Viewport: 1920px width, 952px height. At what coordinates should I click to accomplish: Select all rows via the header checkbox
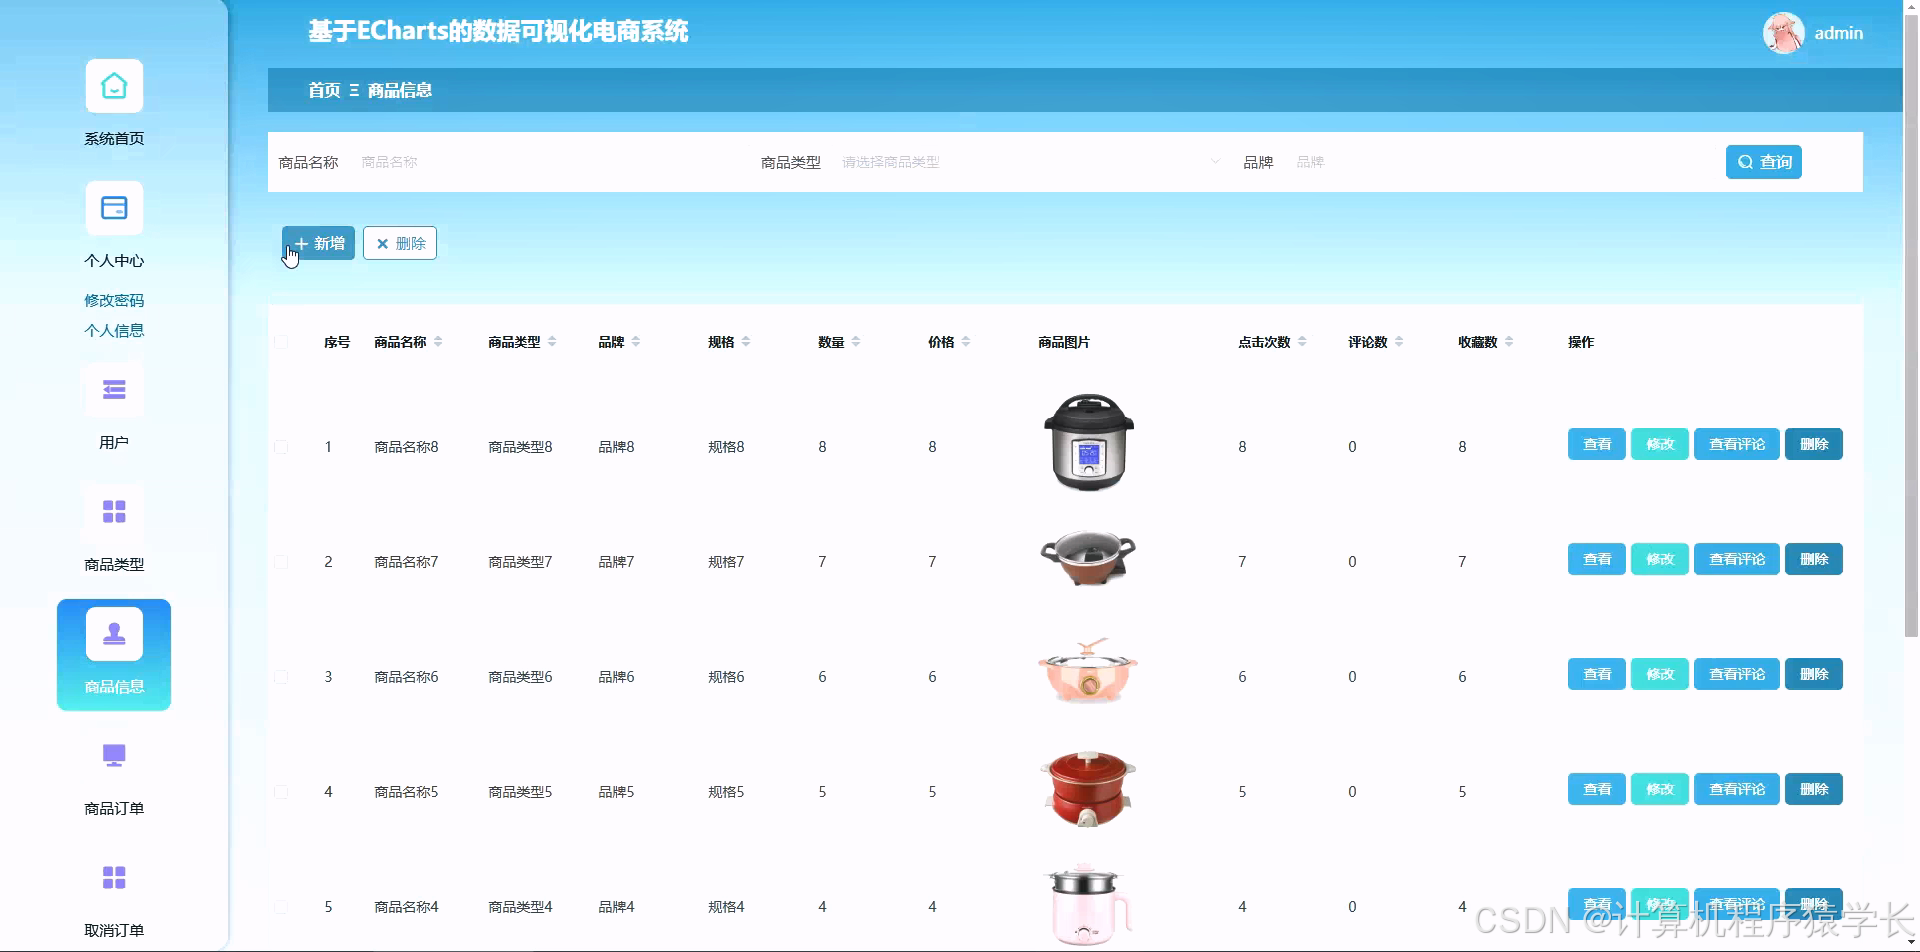point(281,341)
